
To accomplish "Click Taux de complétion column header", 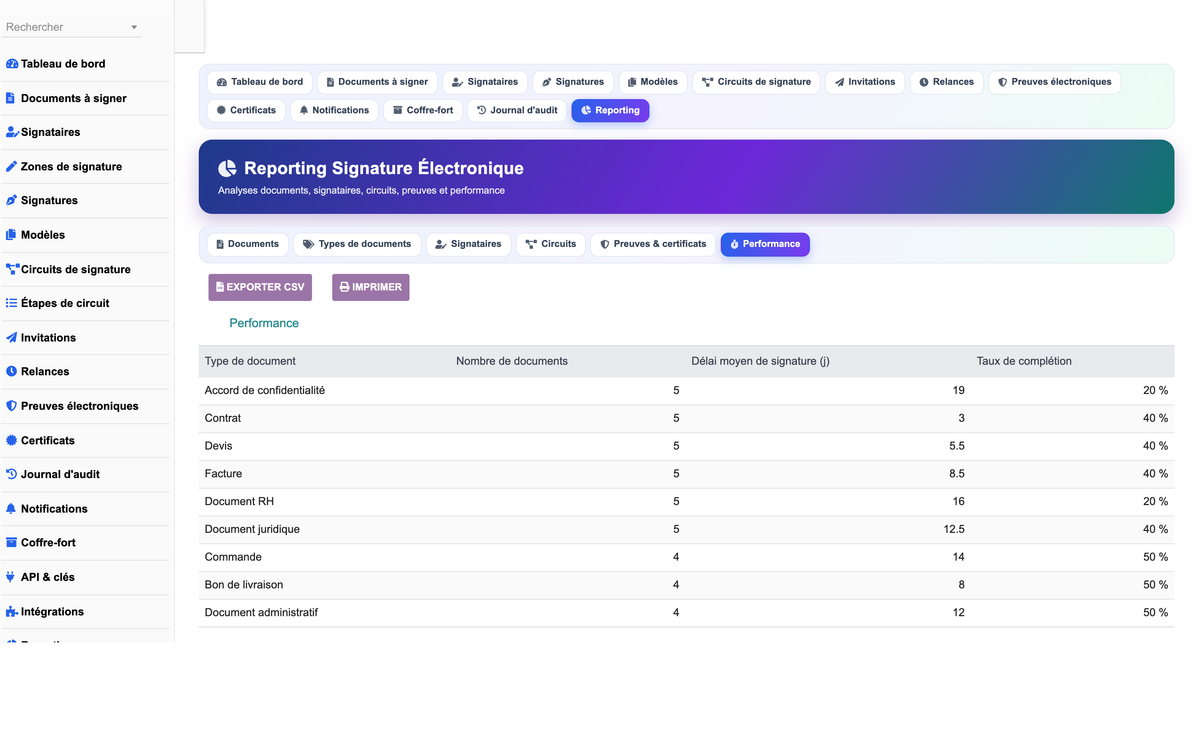I will tap(1024, 361).
